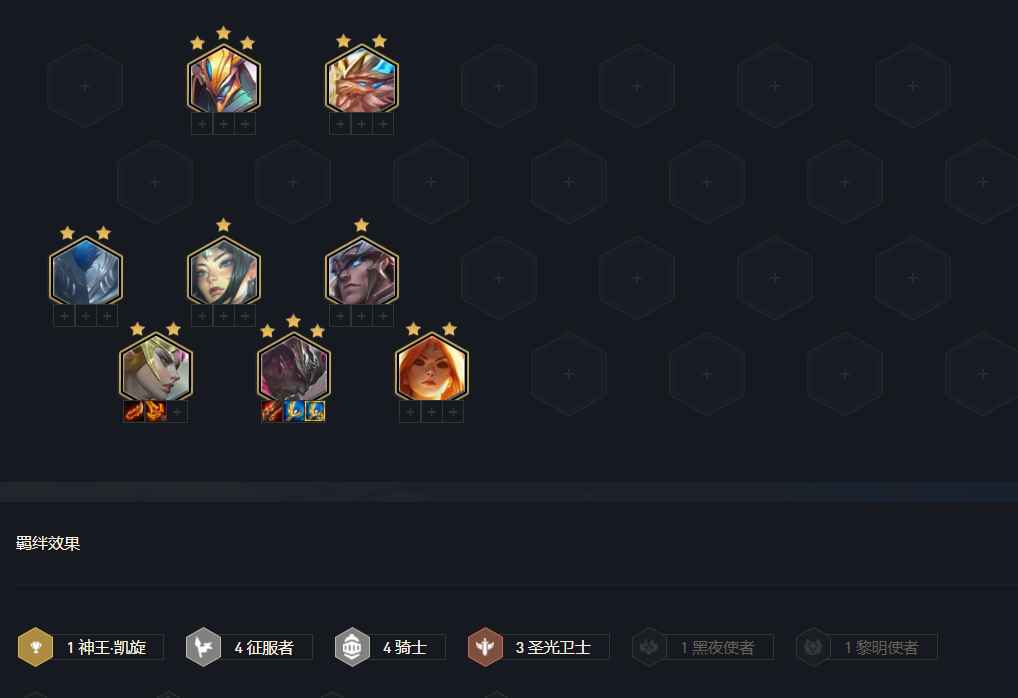
Task: Click second flame item on blonde champion
Action: (155, 411)
